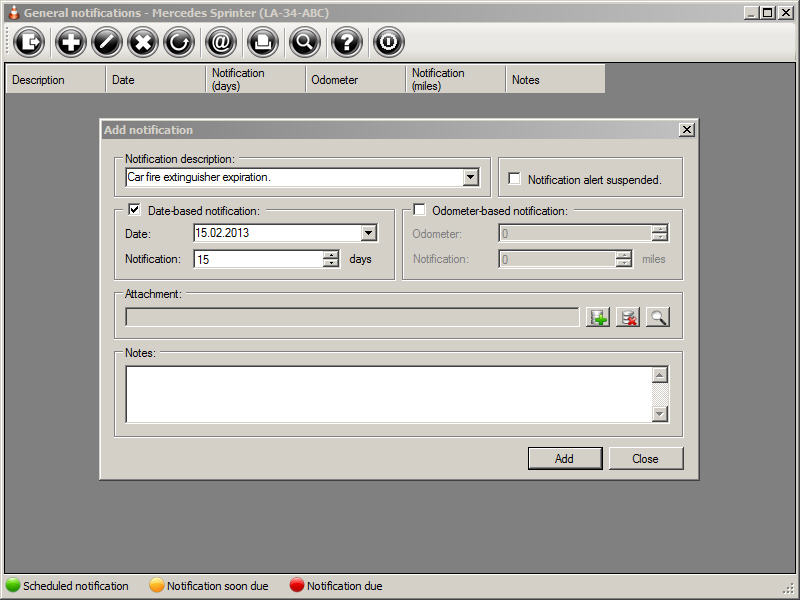Remove the attachment with the red X icon
Image resolution: width=800 pixels, height=600 pixels.
[628, 318]
